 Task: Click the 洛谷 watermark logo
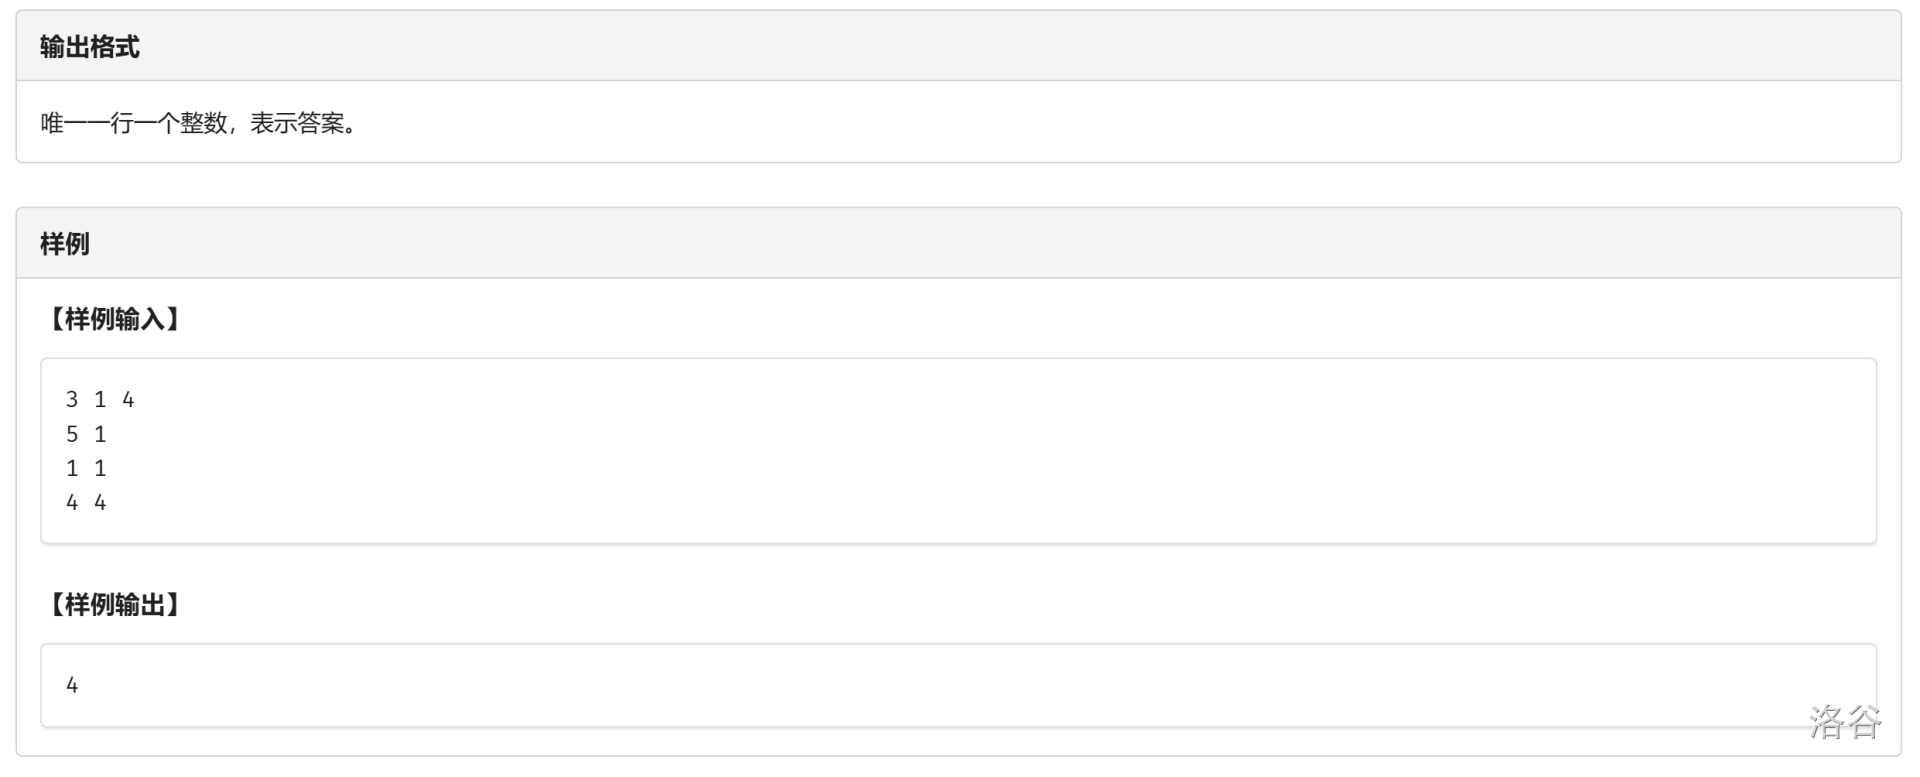click(x=1844, y=721)
